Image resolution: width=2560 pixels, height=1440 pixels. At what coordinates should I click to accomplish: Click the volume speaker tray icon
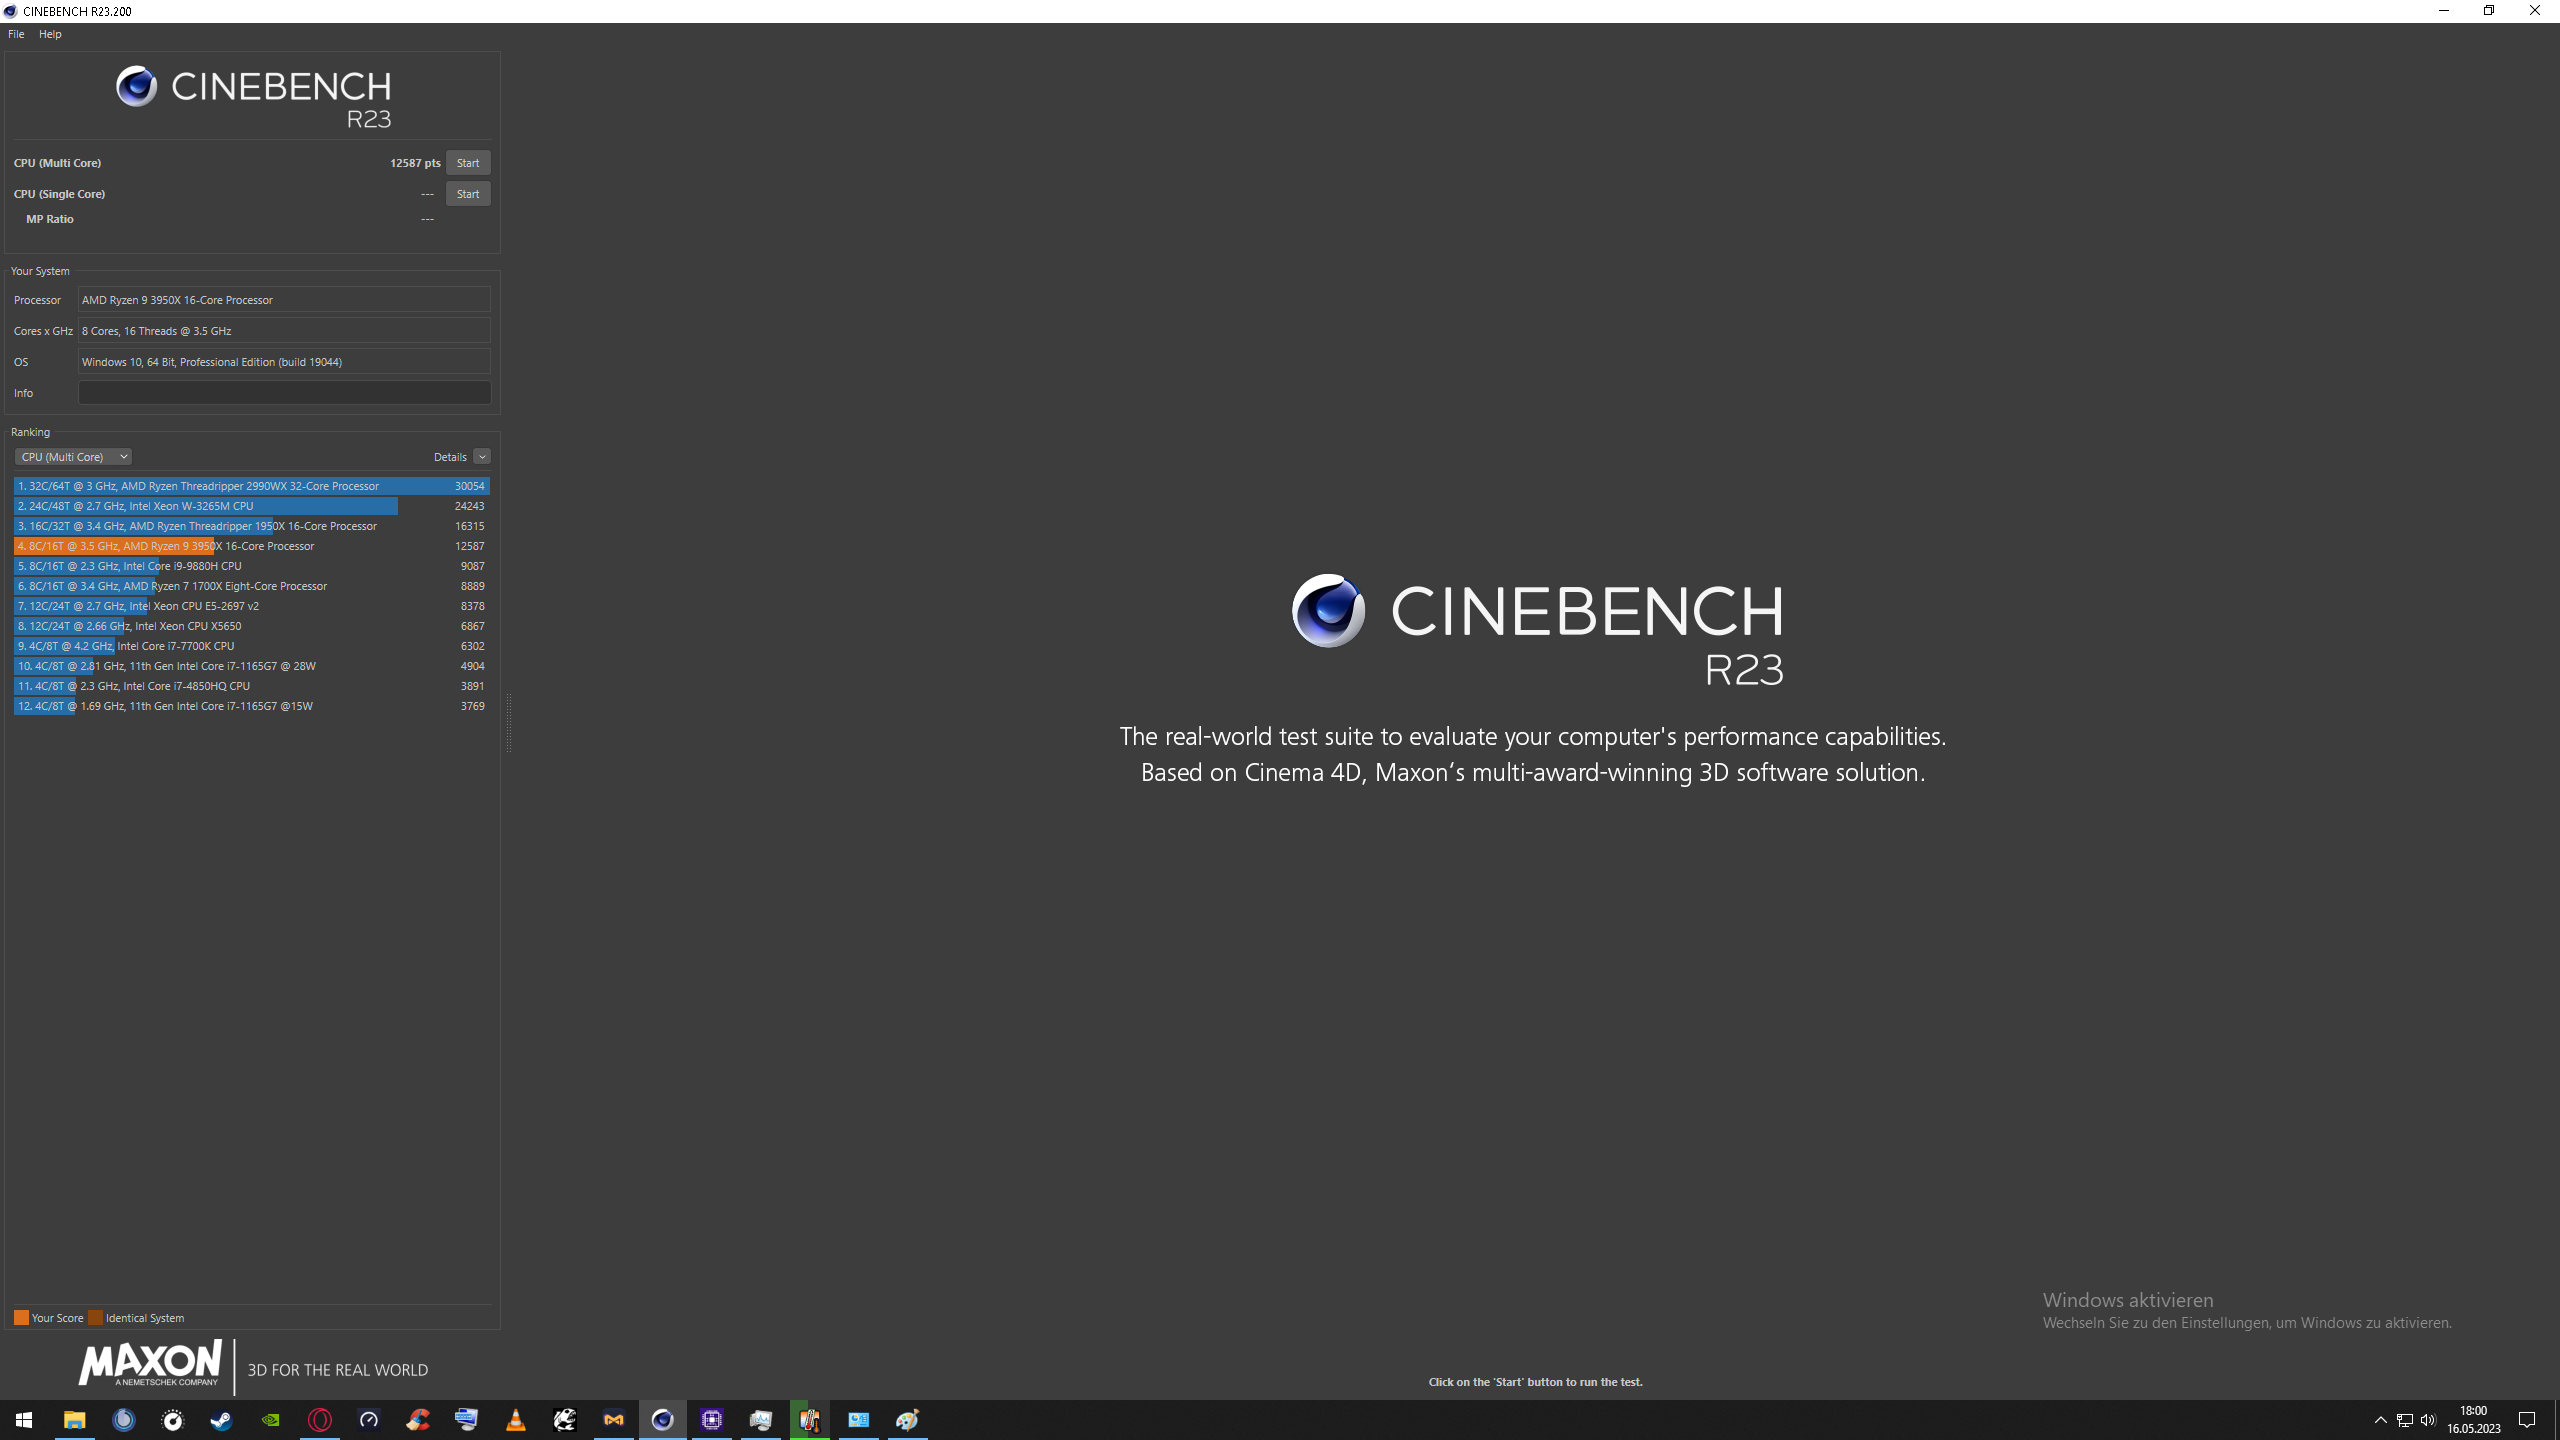pyautogui.click(x=2428, y=1420)
